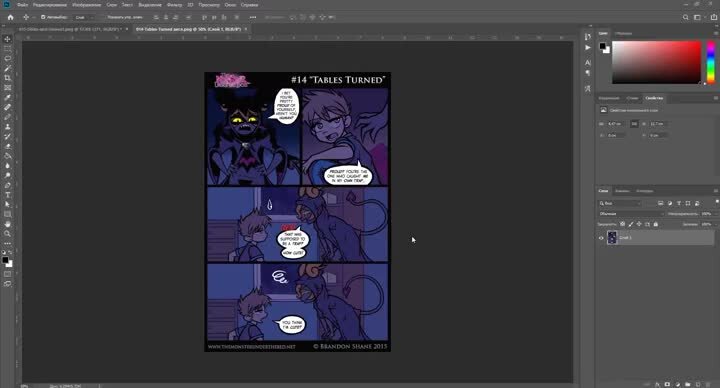Open the History panel icon
This screenshot has height=388, width=720.
point(588,37)
